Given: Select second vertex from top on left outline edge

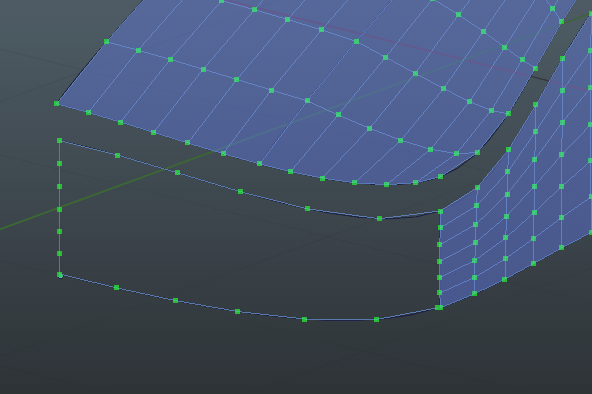Looking at the screenshot, I should pos(59,163).
